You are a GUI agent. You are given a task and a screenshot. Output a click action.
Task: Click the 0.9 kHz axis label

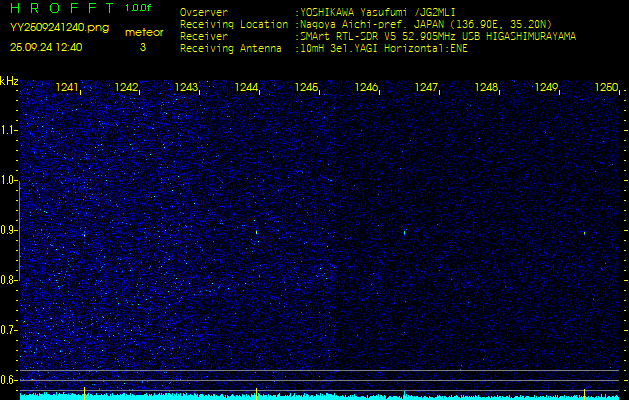[8, 230]
